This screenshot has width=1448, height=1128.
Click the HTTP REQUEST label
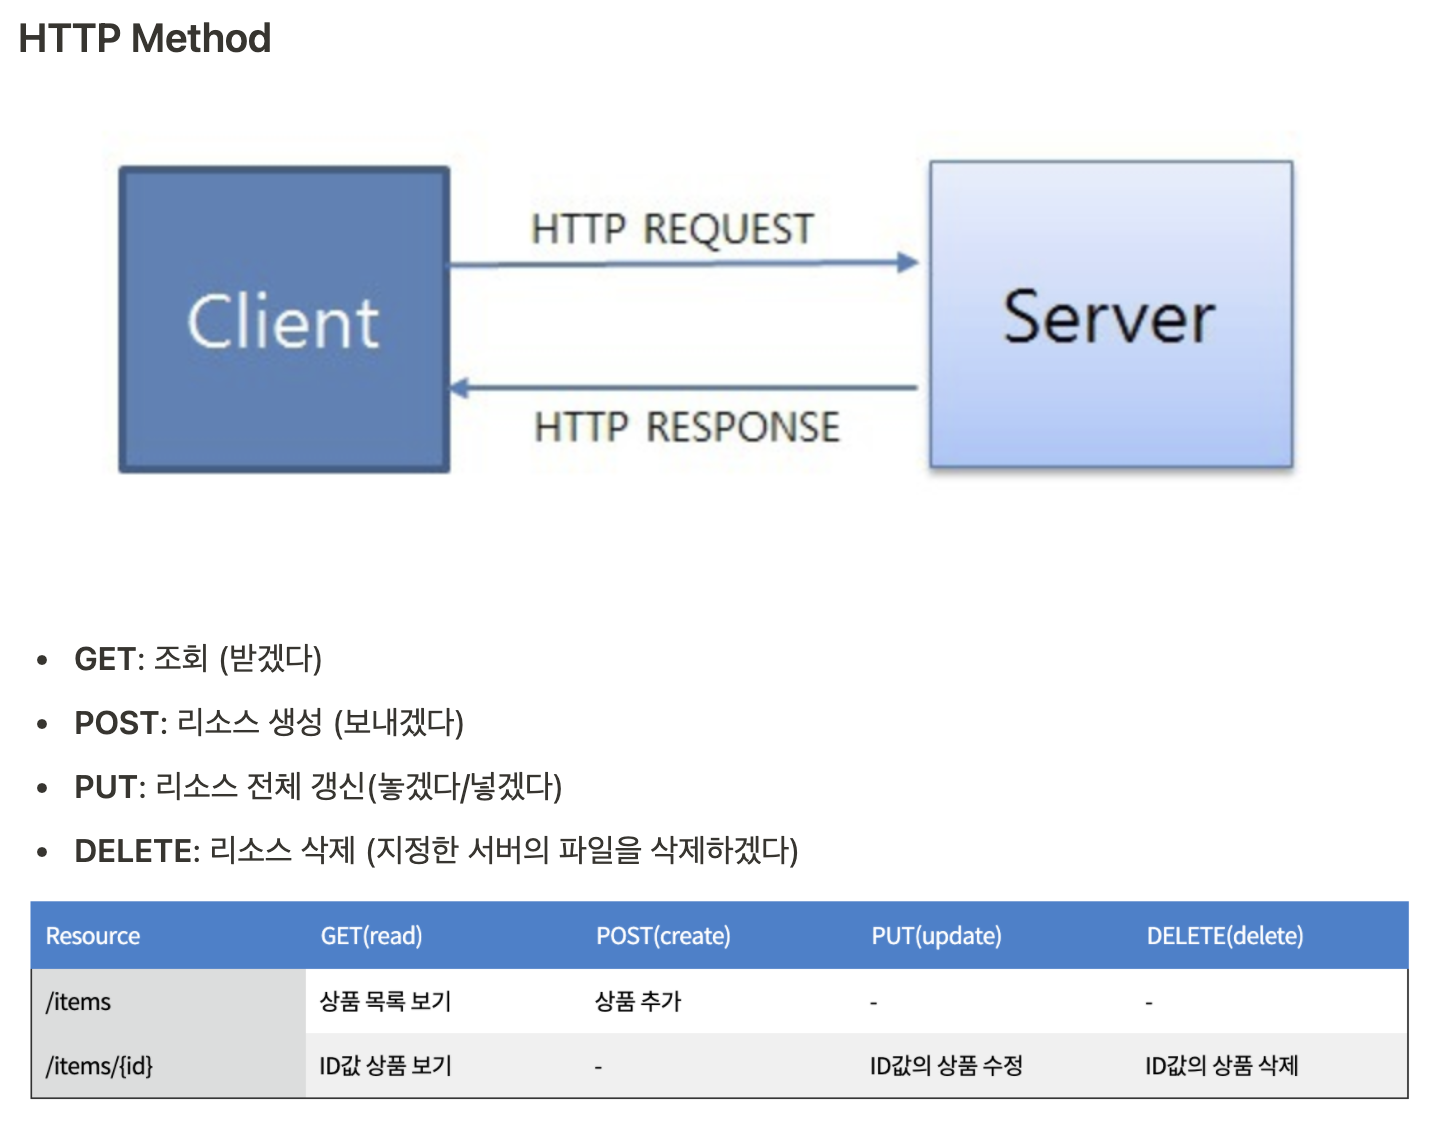(x=672, y=229)
